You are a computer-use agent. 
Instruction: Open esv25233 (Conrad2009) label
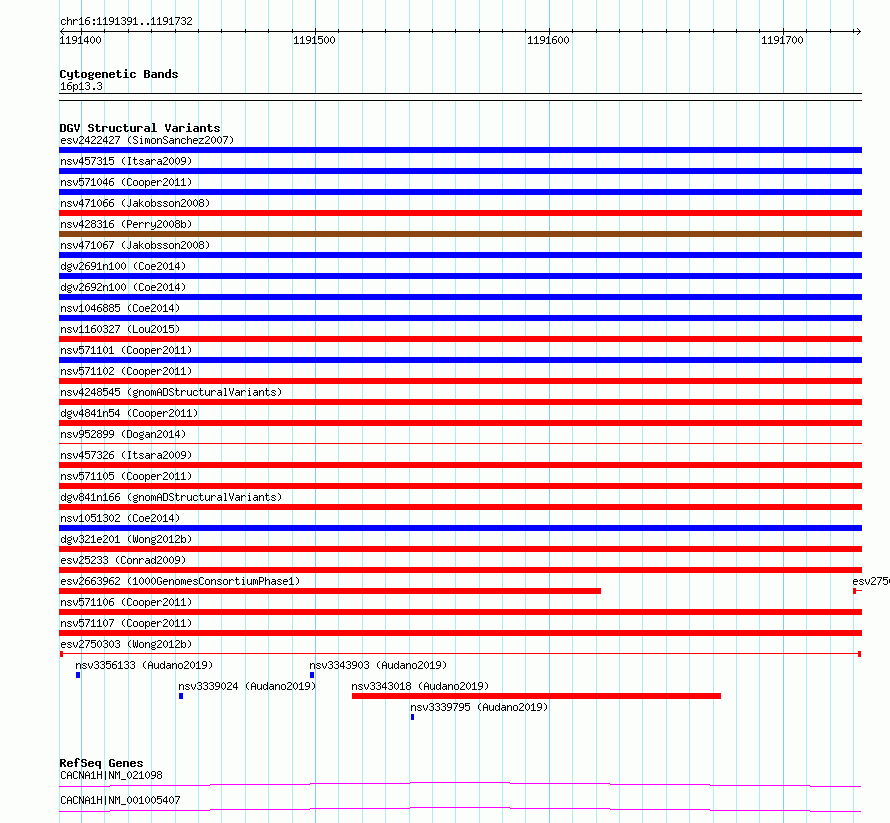[x=123, y=560]
